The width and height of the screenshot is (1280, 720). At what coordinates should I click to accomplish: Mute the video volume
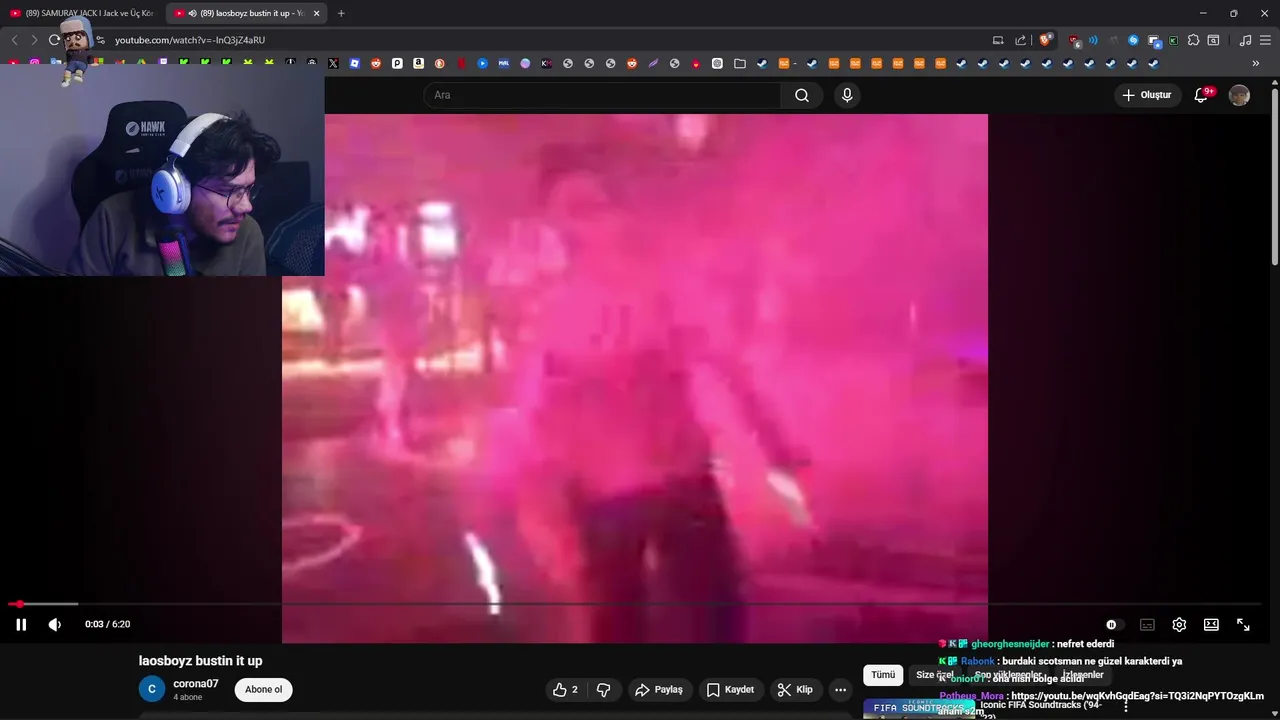55,625
